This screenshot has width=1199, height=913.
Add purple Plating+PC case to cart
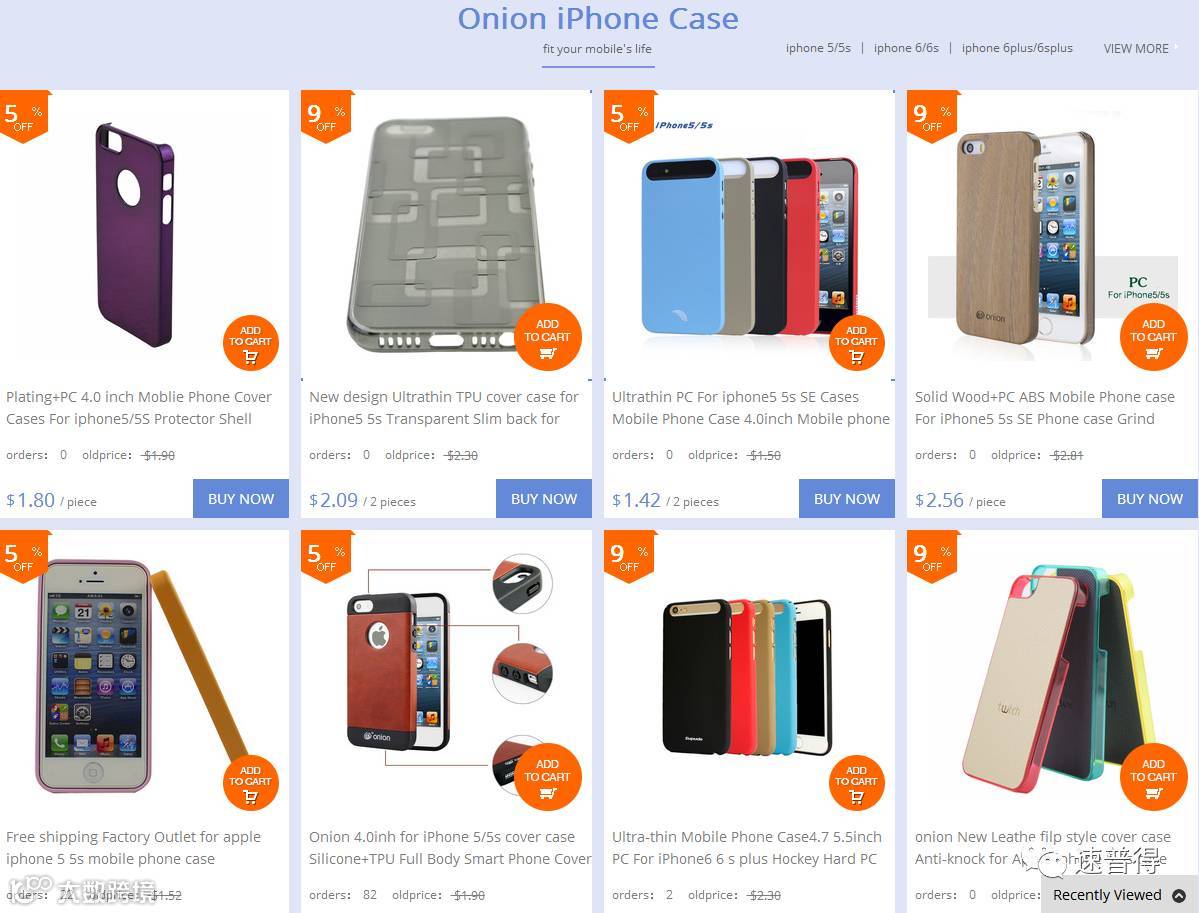[250, 343]
